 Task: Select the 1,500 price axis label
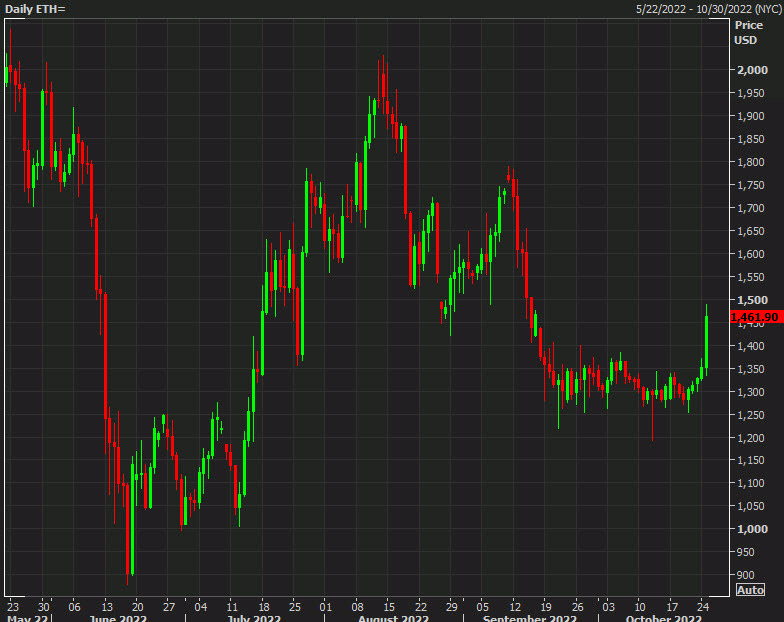751,300
